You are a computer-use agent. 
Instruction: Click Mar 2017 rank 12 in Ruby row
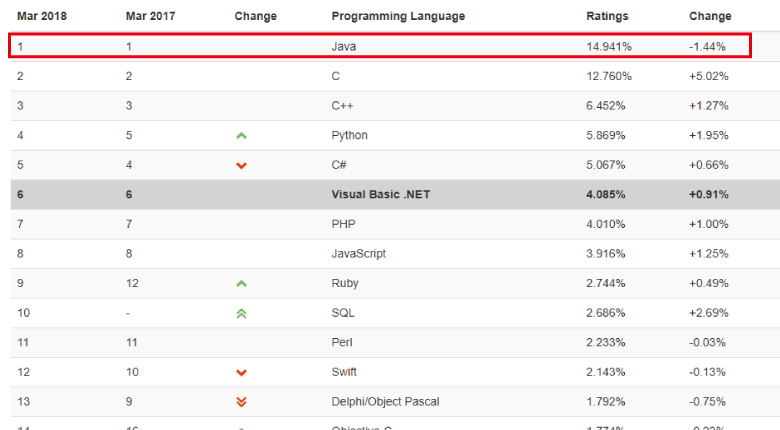(132, 283)
